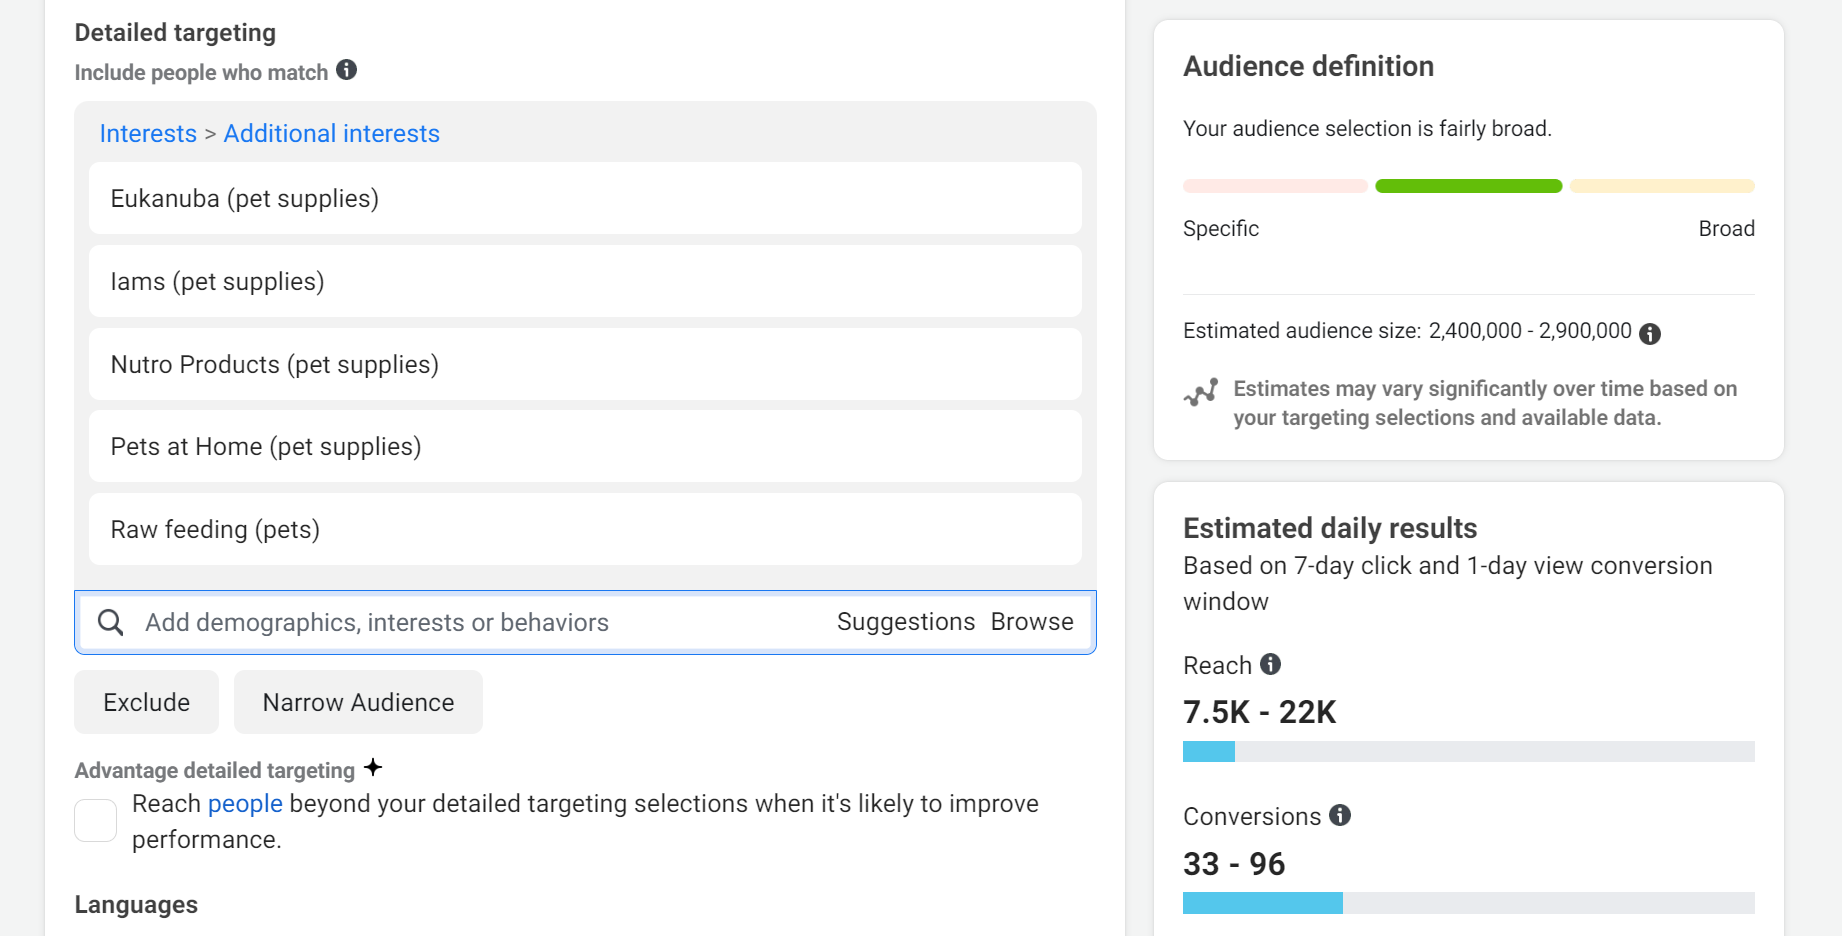Open Suggestions in the targeting search field
The height and width of the screenshot is (936, 1842).
906,622
